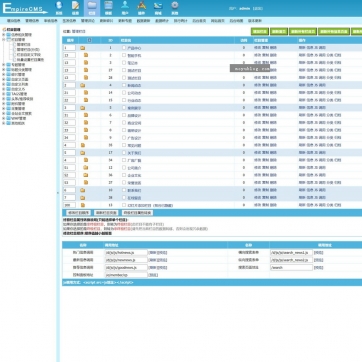Click the hotnews.js address field

click(x=126, y=253)
